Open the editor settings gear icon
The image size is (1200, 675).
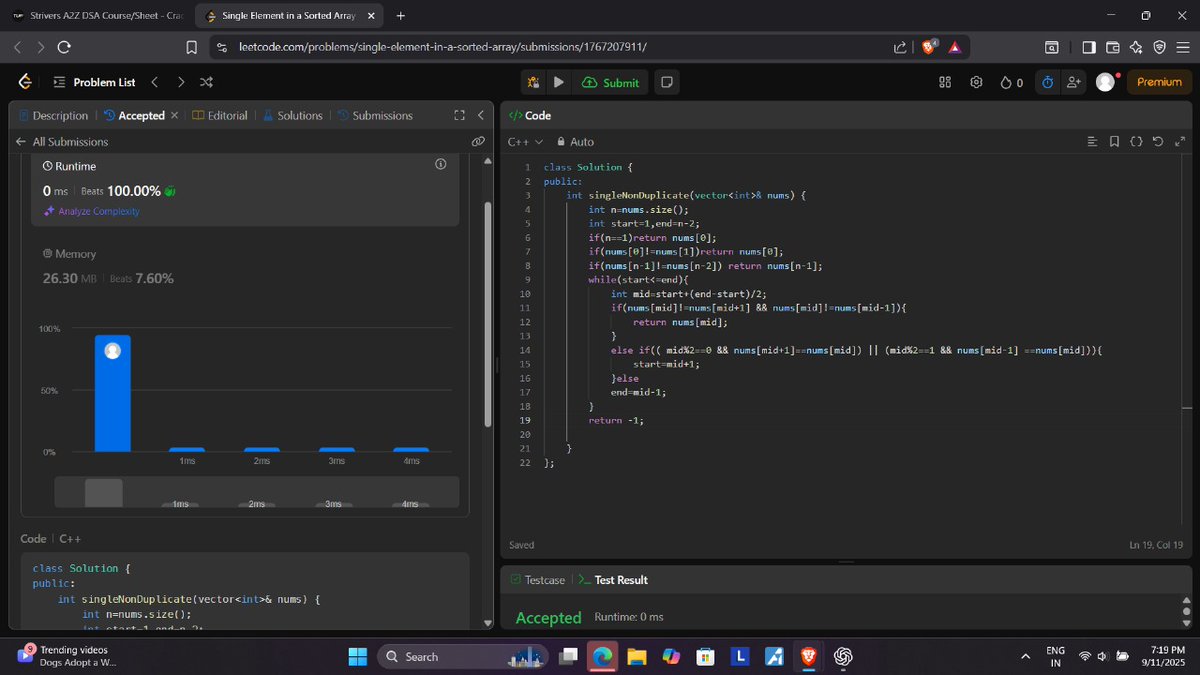pos(976,82)
